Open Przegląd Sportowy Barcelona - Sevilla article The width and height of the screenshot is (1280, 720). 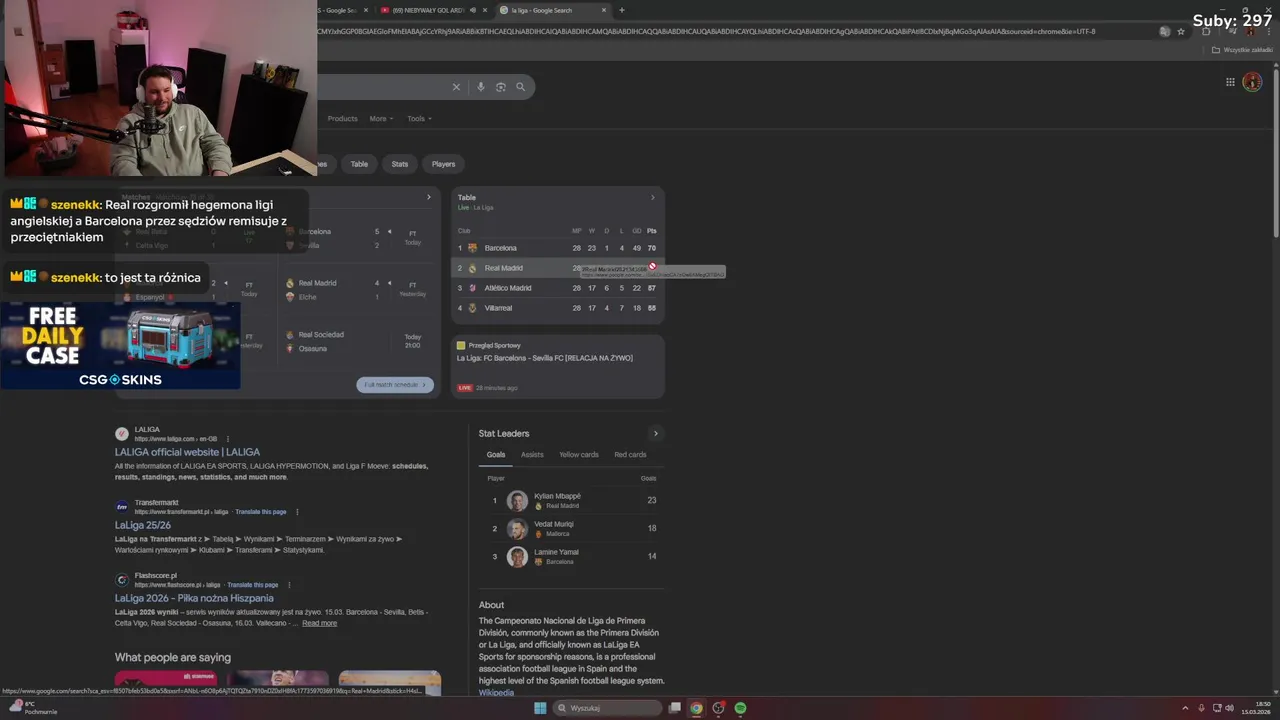point(558,367)
